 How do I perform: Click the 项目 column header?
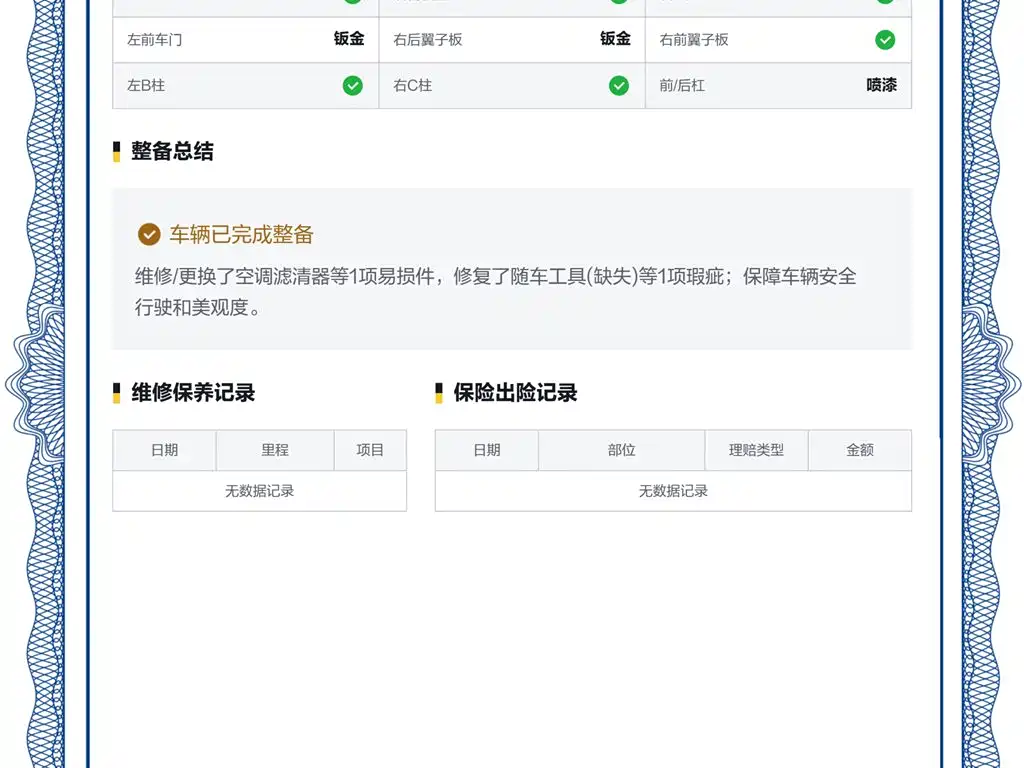(x=370, y=450)
